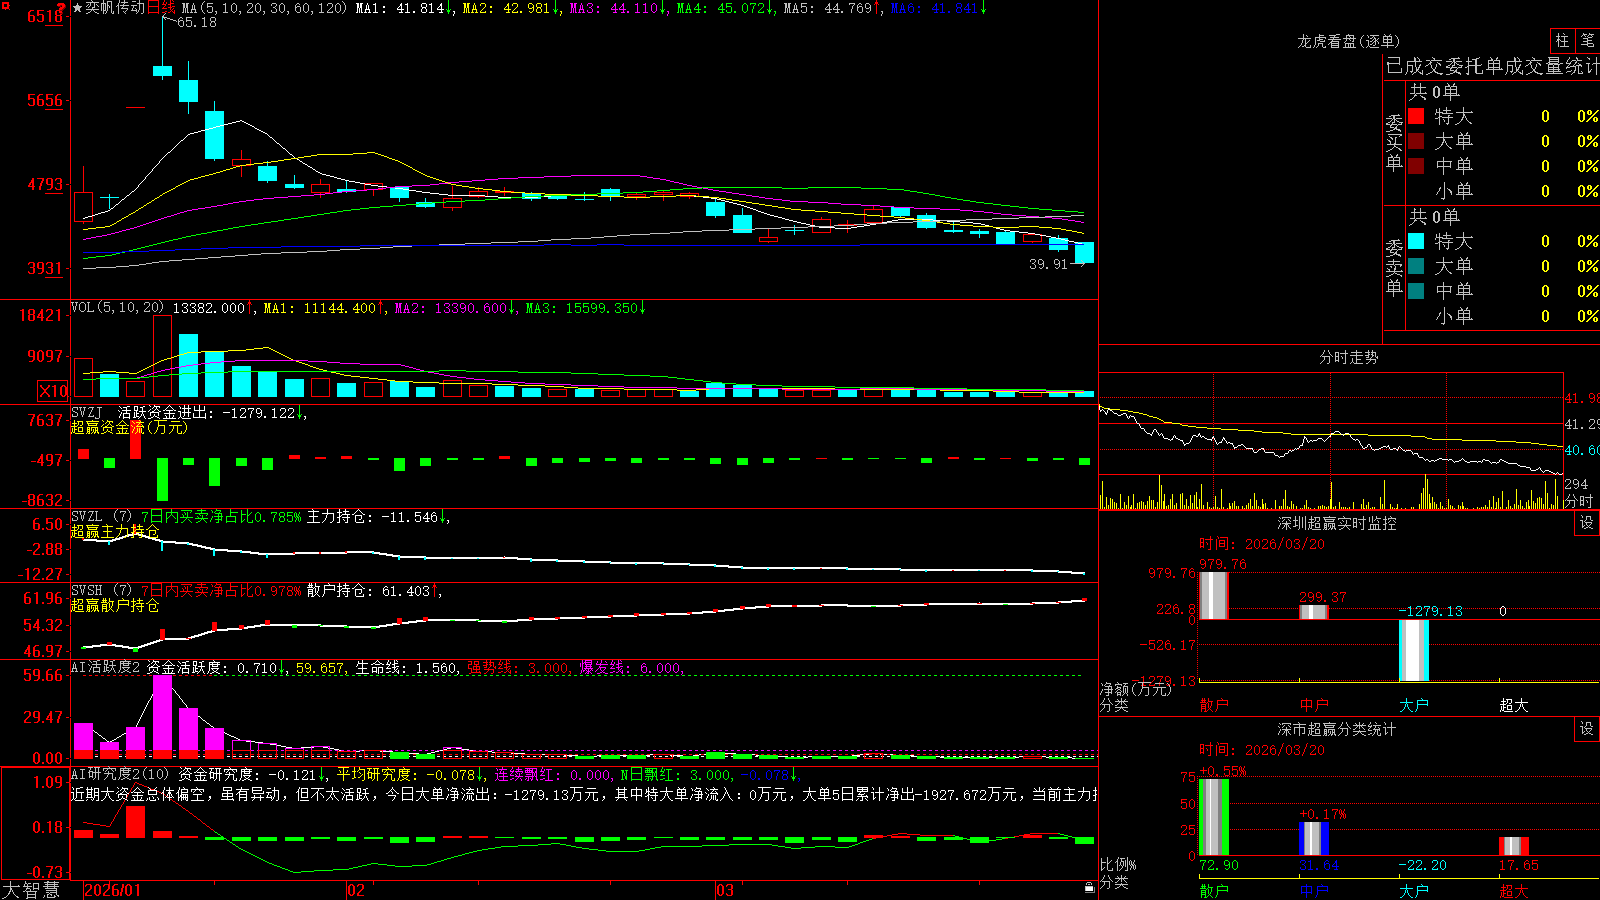
Task: Click the 超赢散户持仓 yellow label
Action: (x=115, y=605)
